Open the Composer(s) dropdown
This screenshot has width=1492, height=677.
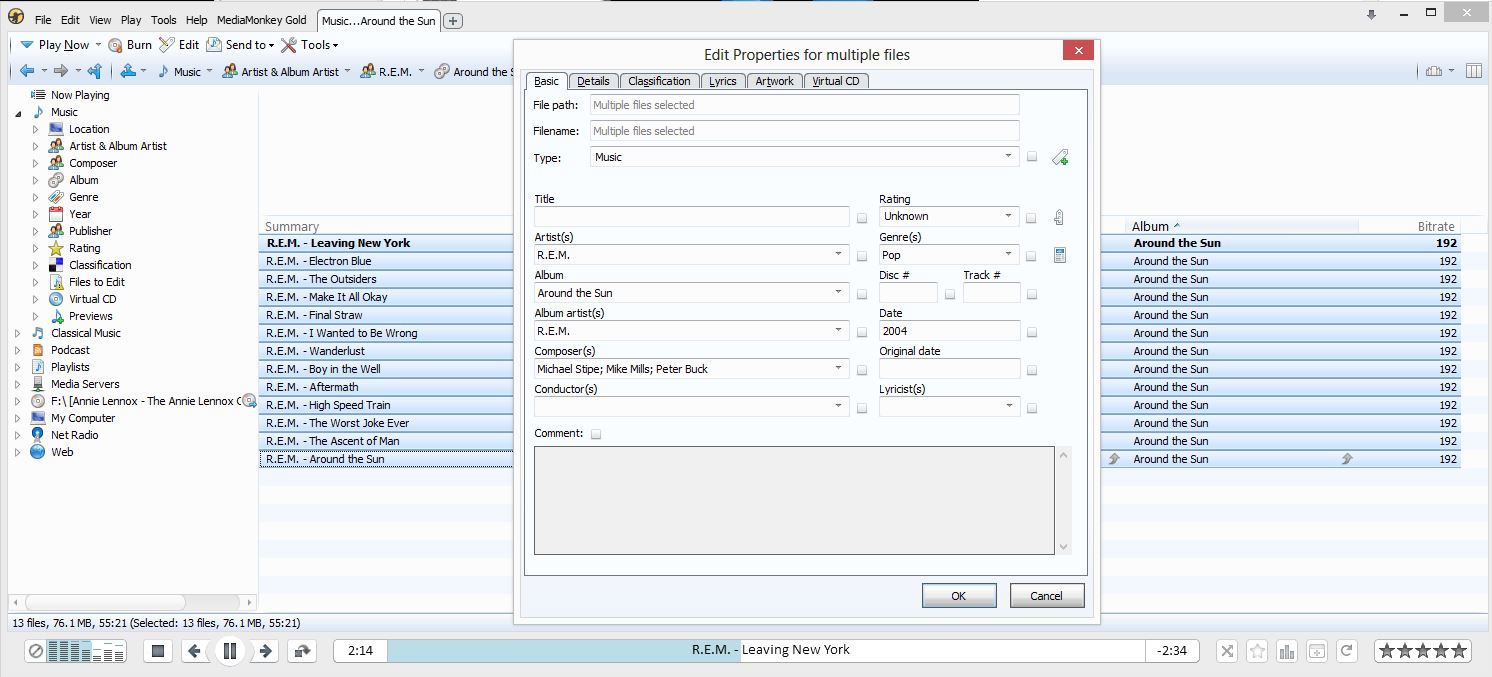692,369
